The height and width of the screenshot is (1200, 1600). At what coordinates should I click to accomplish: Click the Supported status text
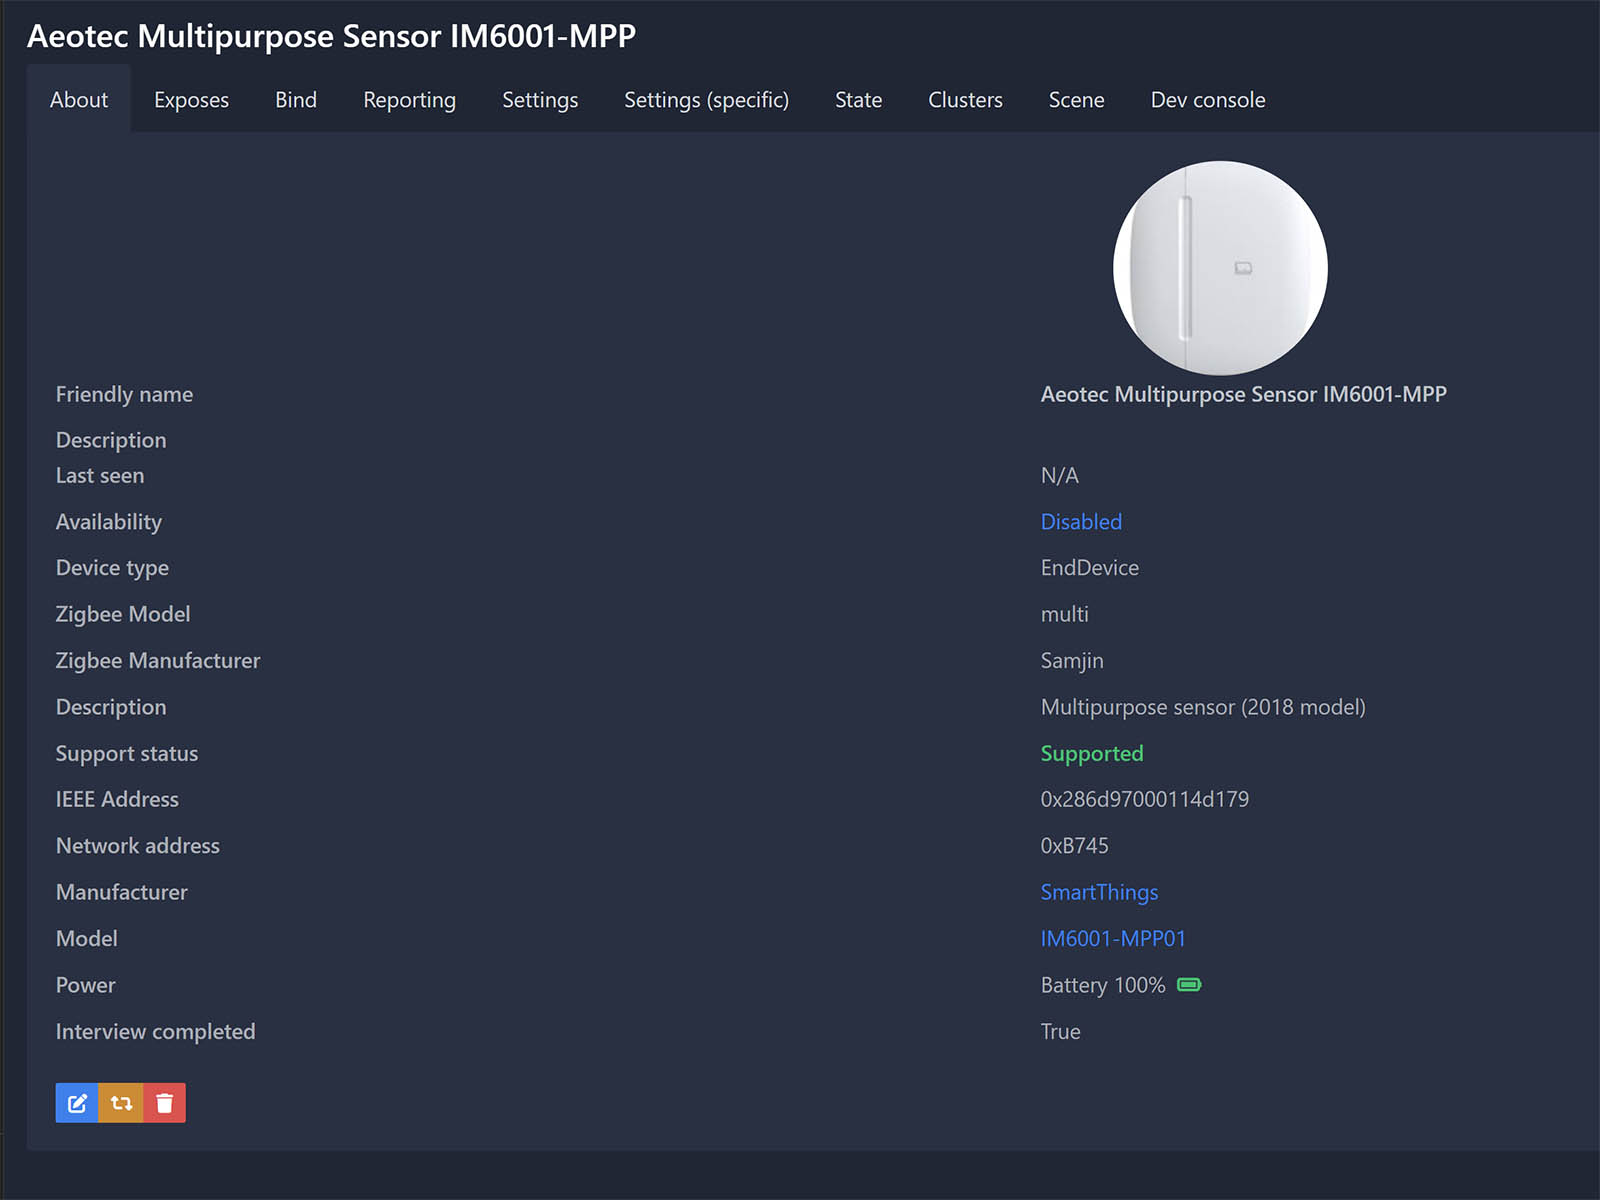point(1091,754)
